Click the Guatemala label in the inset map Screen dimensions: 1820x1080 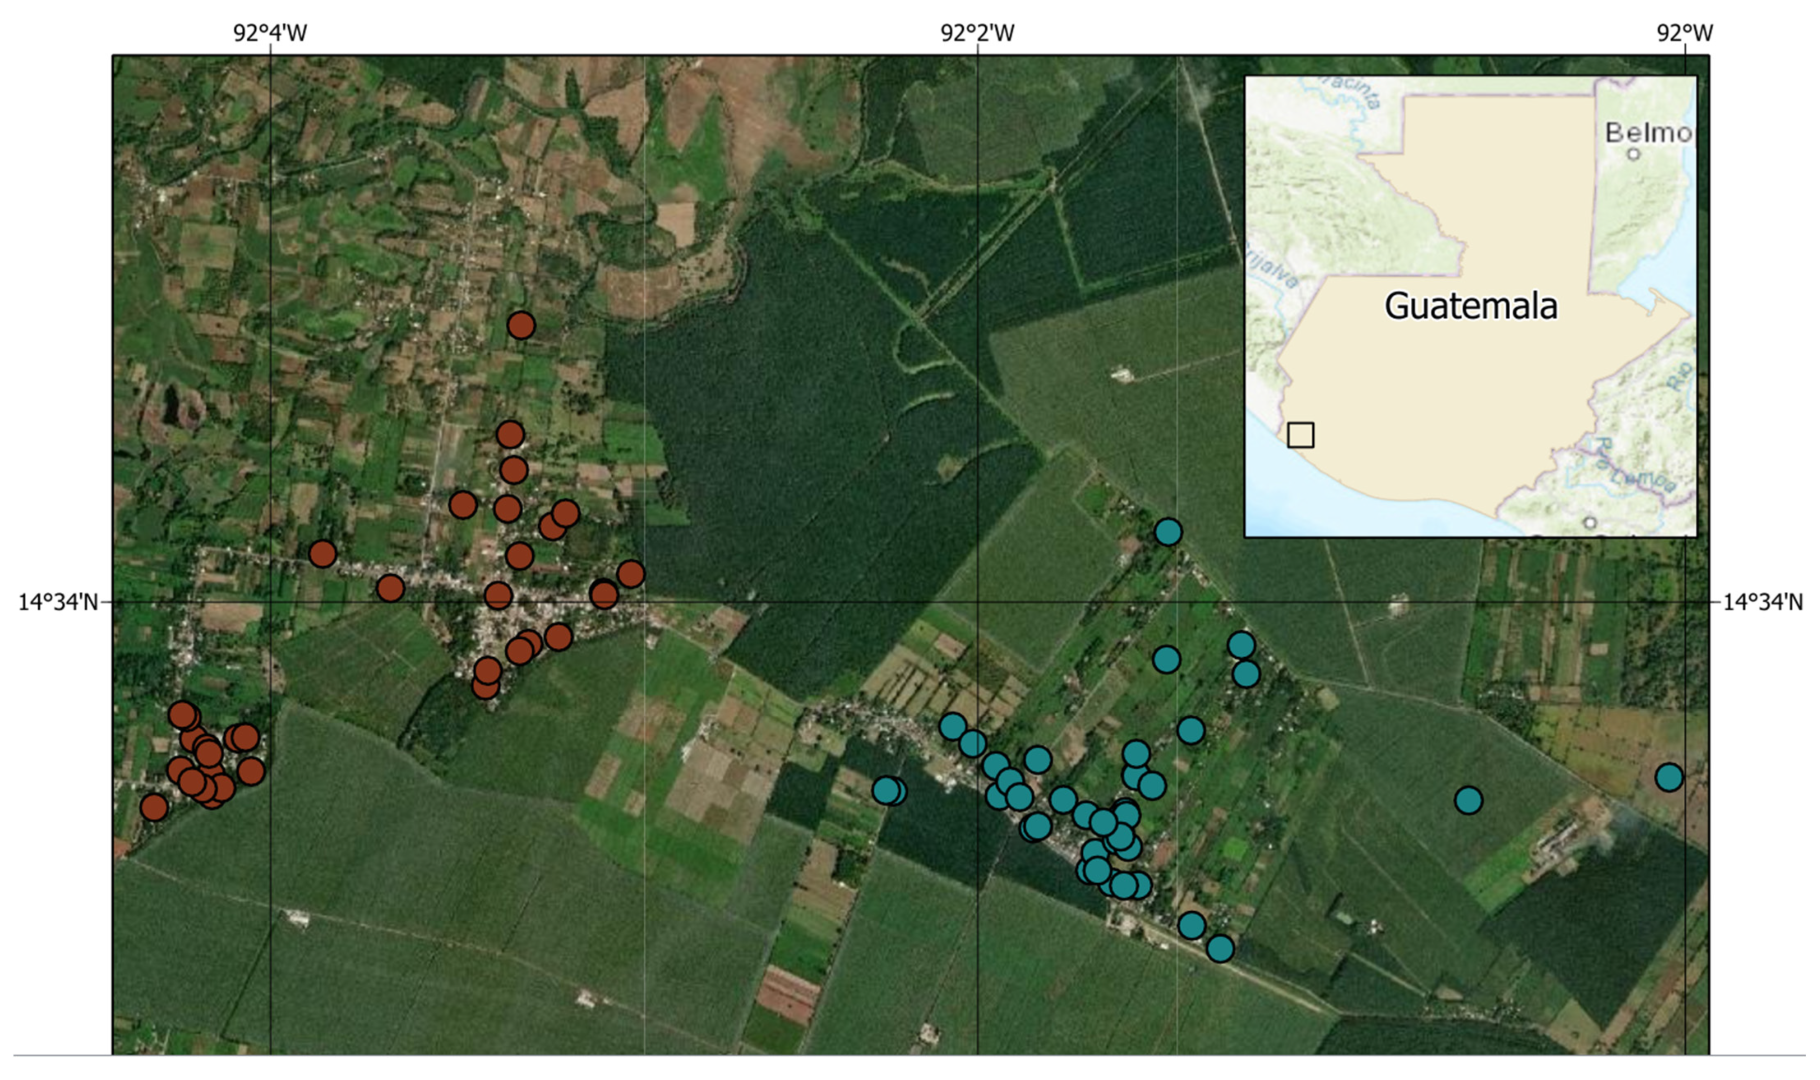[x=1470, y=306]
